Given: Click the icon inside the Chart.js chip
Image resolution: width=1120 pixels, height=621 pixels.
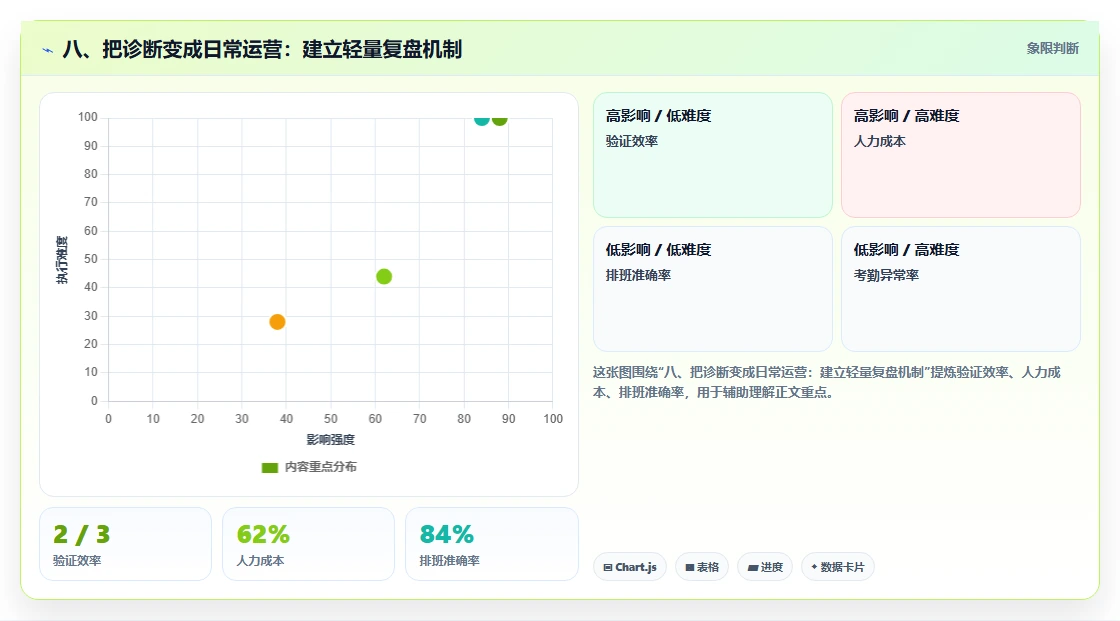Looking at the screenshot, I should tap(608, 568).
